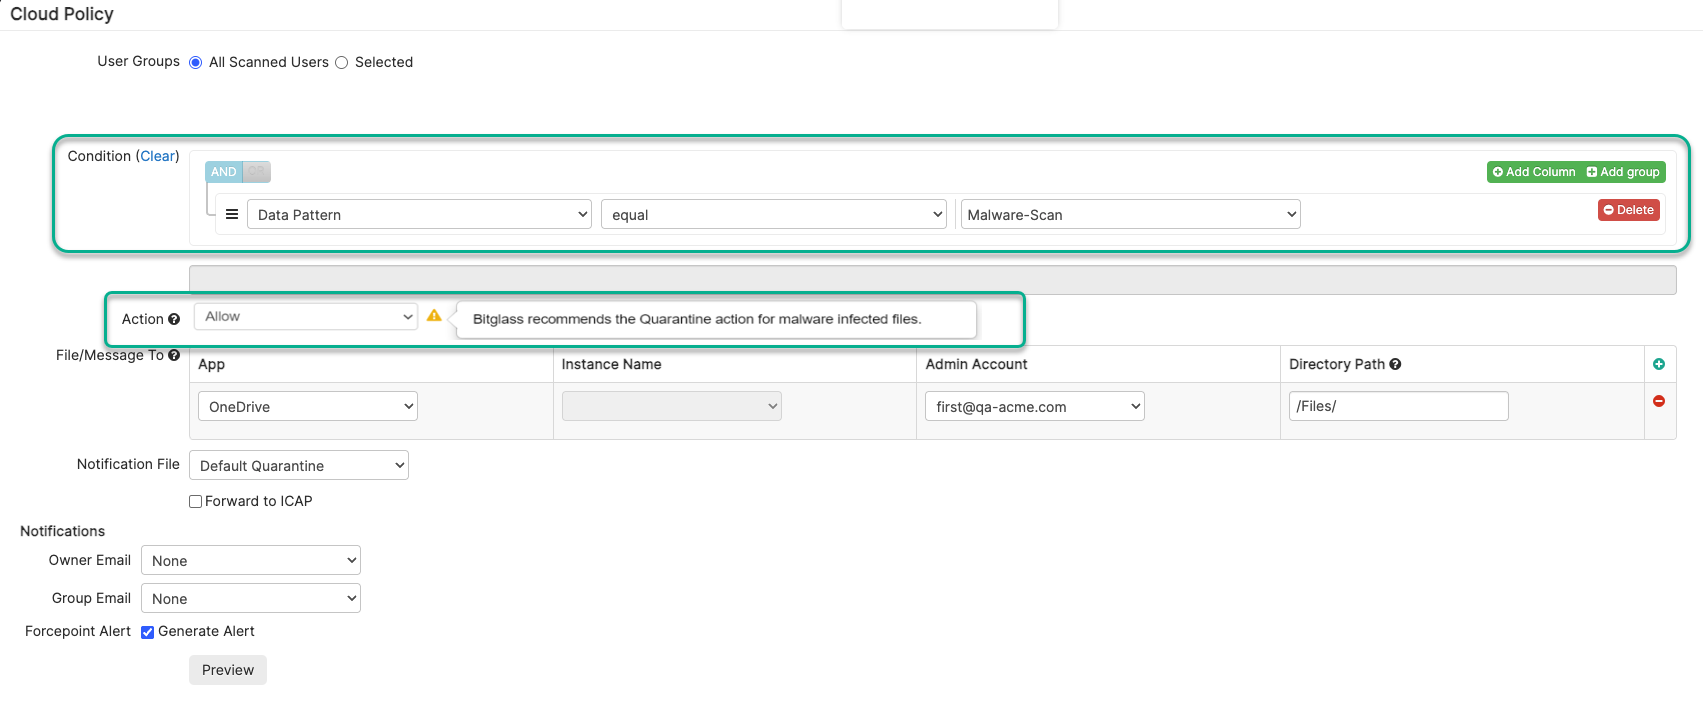This screenshot has height=712, width=1703.
Task: Switch the condition operator to AND
Action: coord(224,172)
